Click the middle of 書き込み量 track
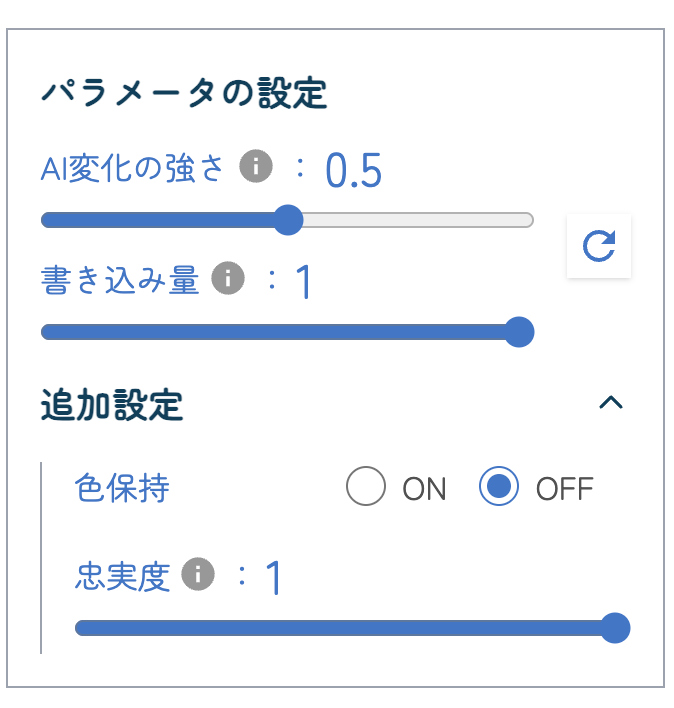Image resolution: width=674 pixels, height=708 pixels. (x=288, y=332)
